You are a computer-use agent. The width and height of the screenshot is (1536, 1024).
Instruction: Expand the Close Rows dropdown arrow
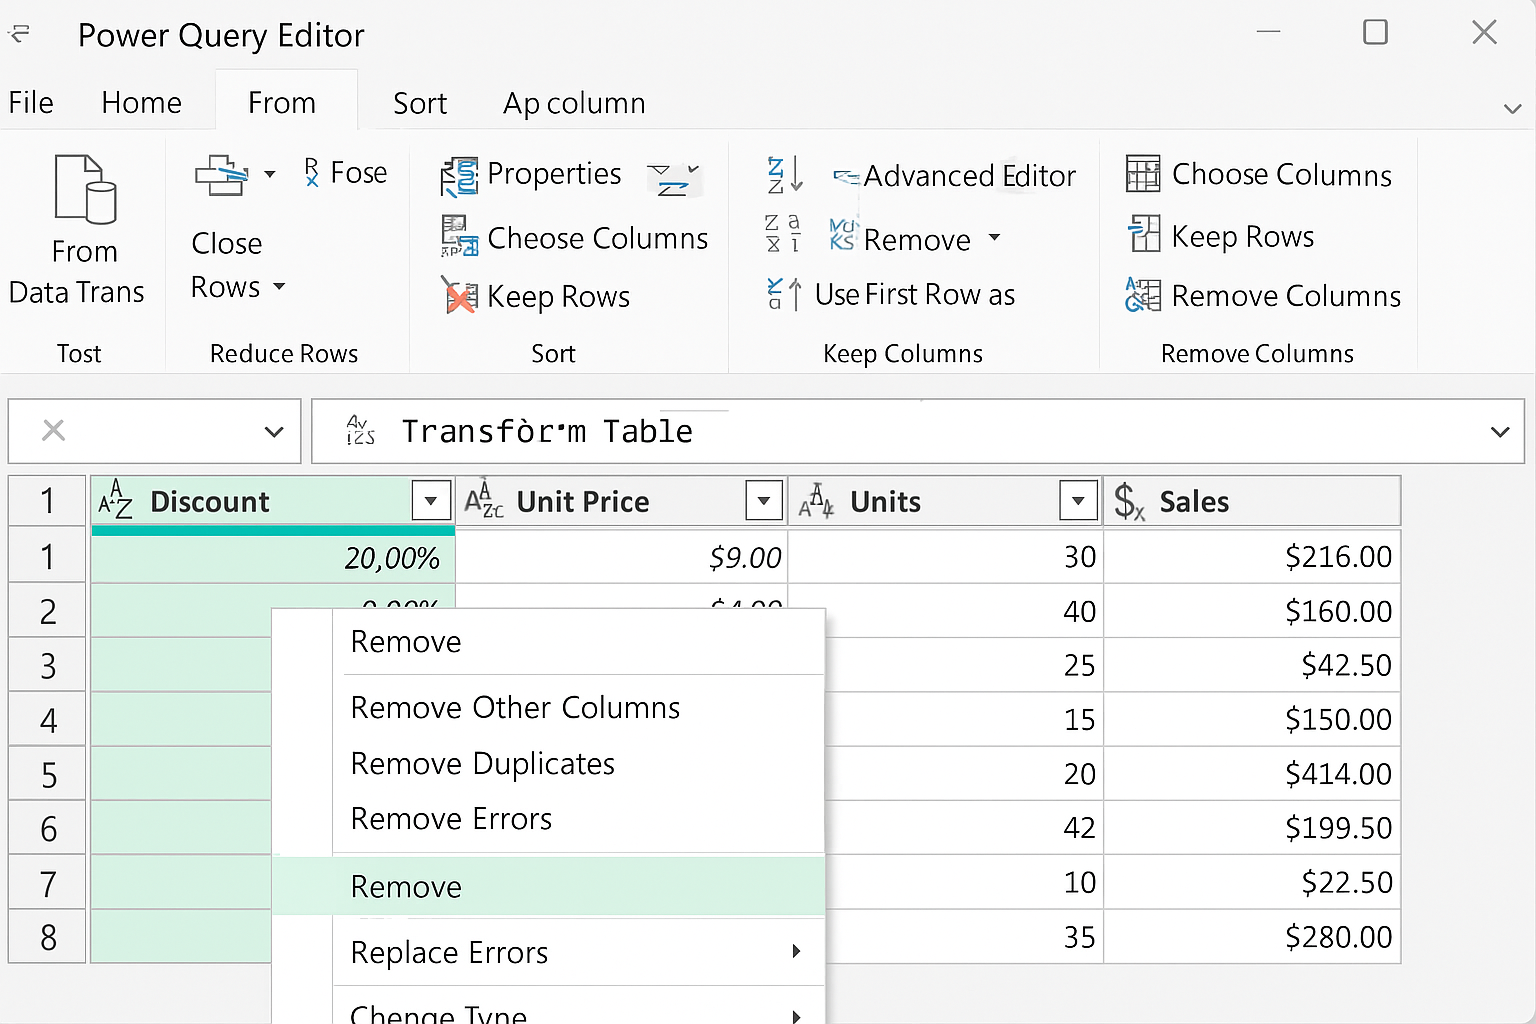(x=279, y=287)
